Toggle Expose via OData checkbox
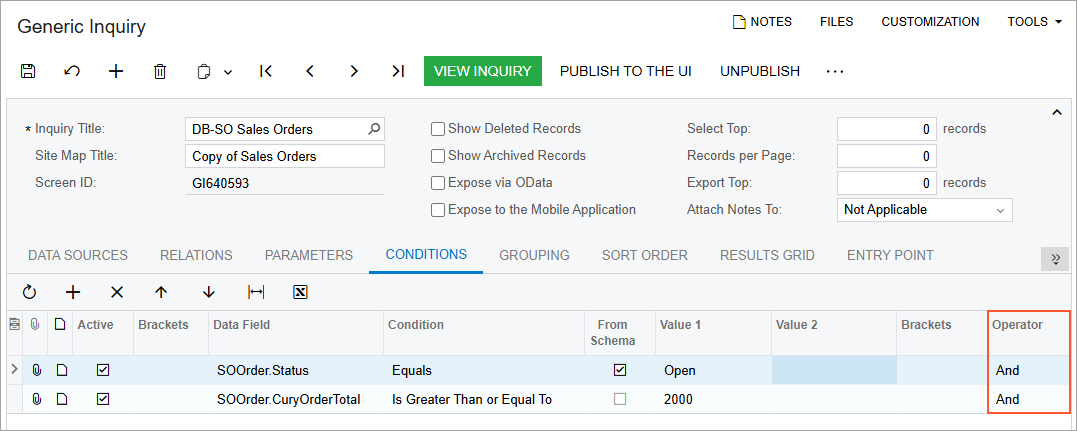Viewport: 1077px width, 431px height. [x=438, y=183]
